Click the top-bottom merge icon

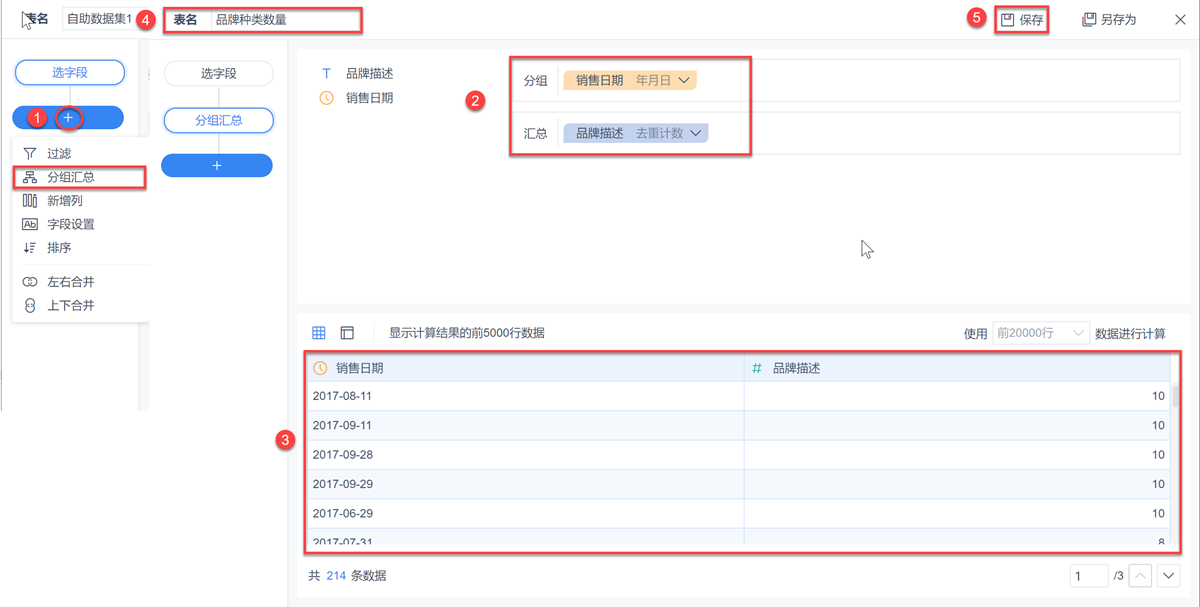30,306
